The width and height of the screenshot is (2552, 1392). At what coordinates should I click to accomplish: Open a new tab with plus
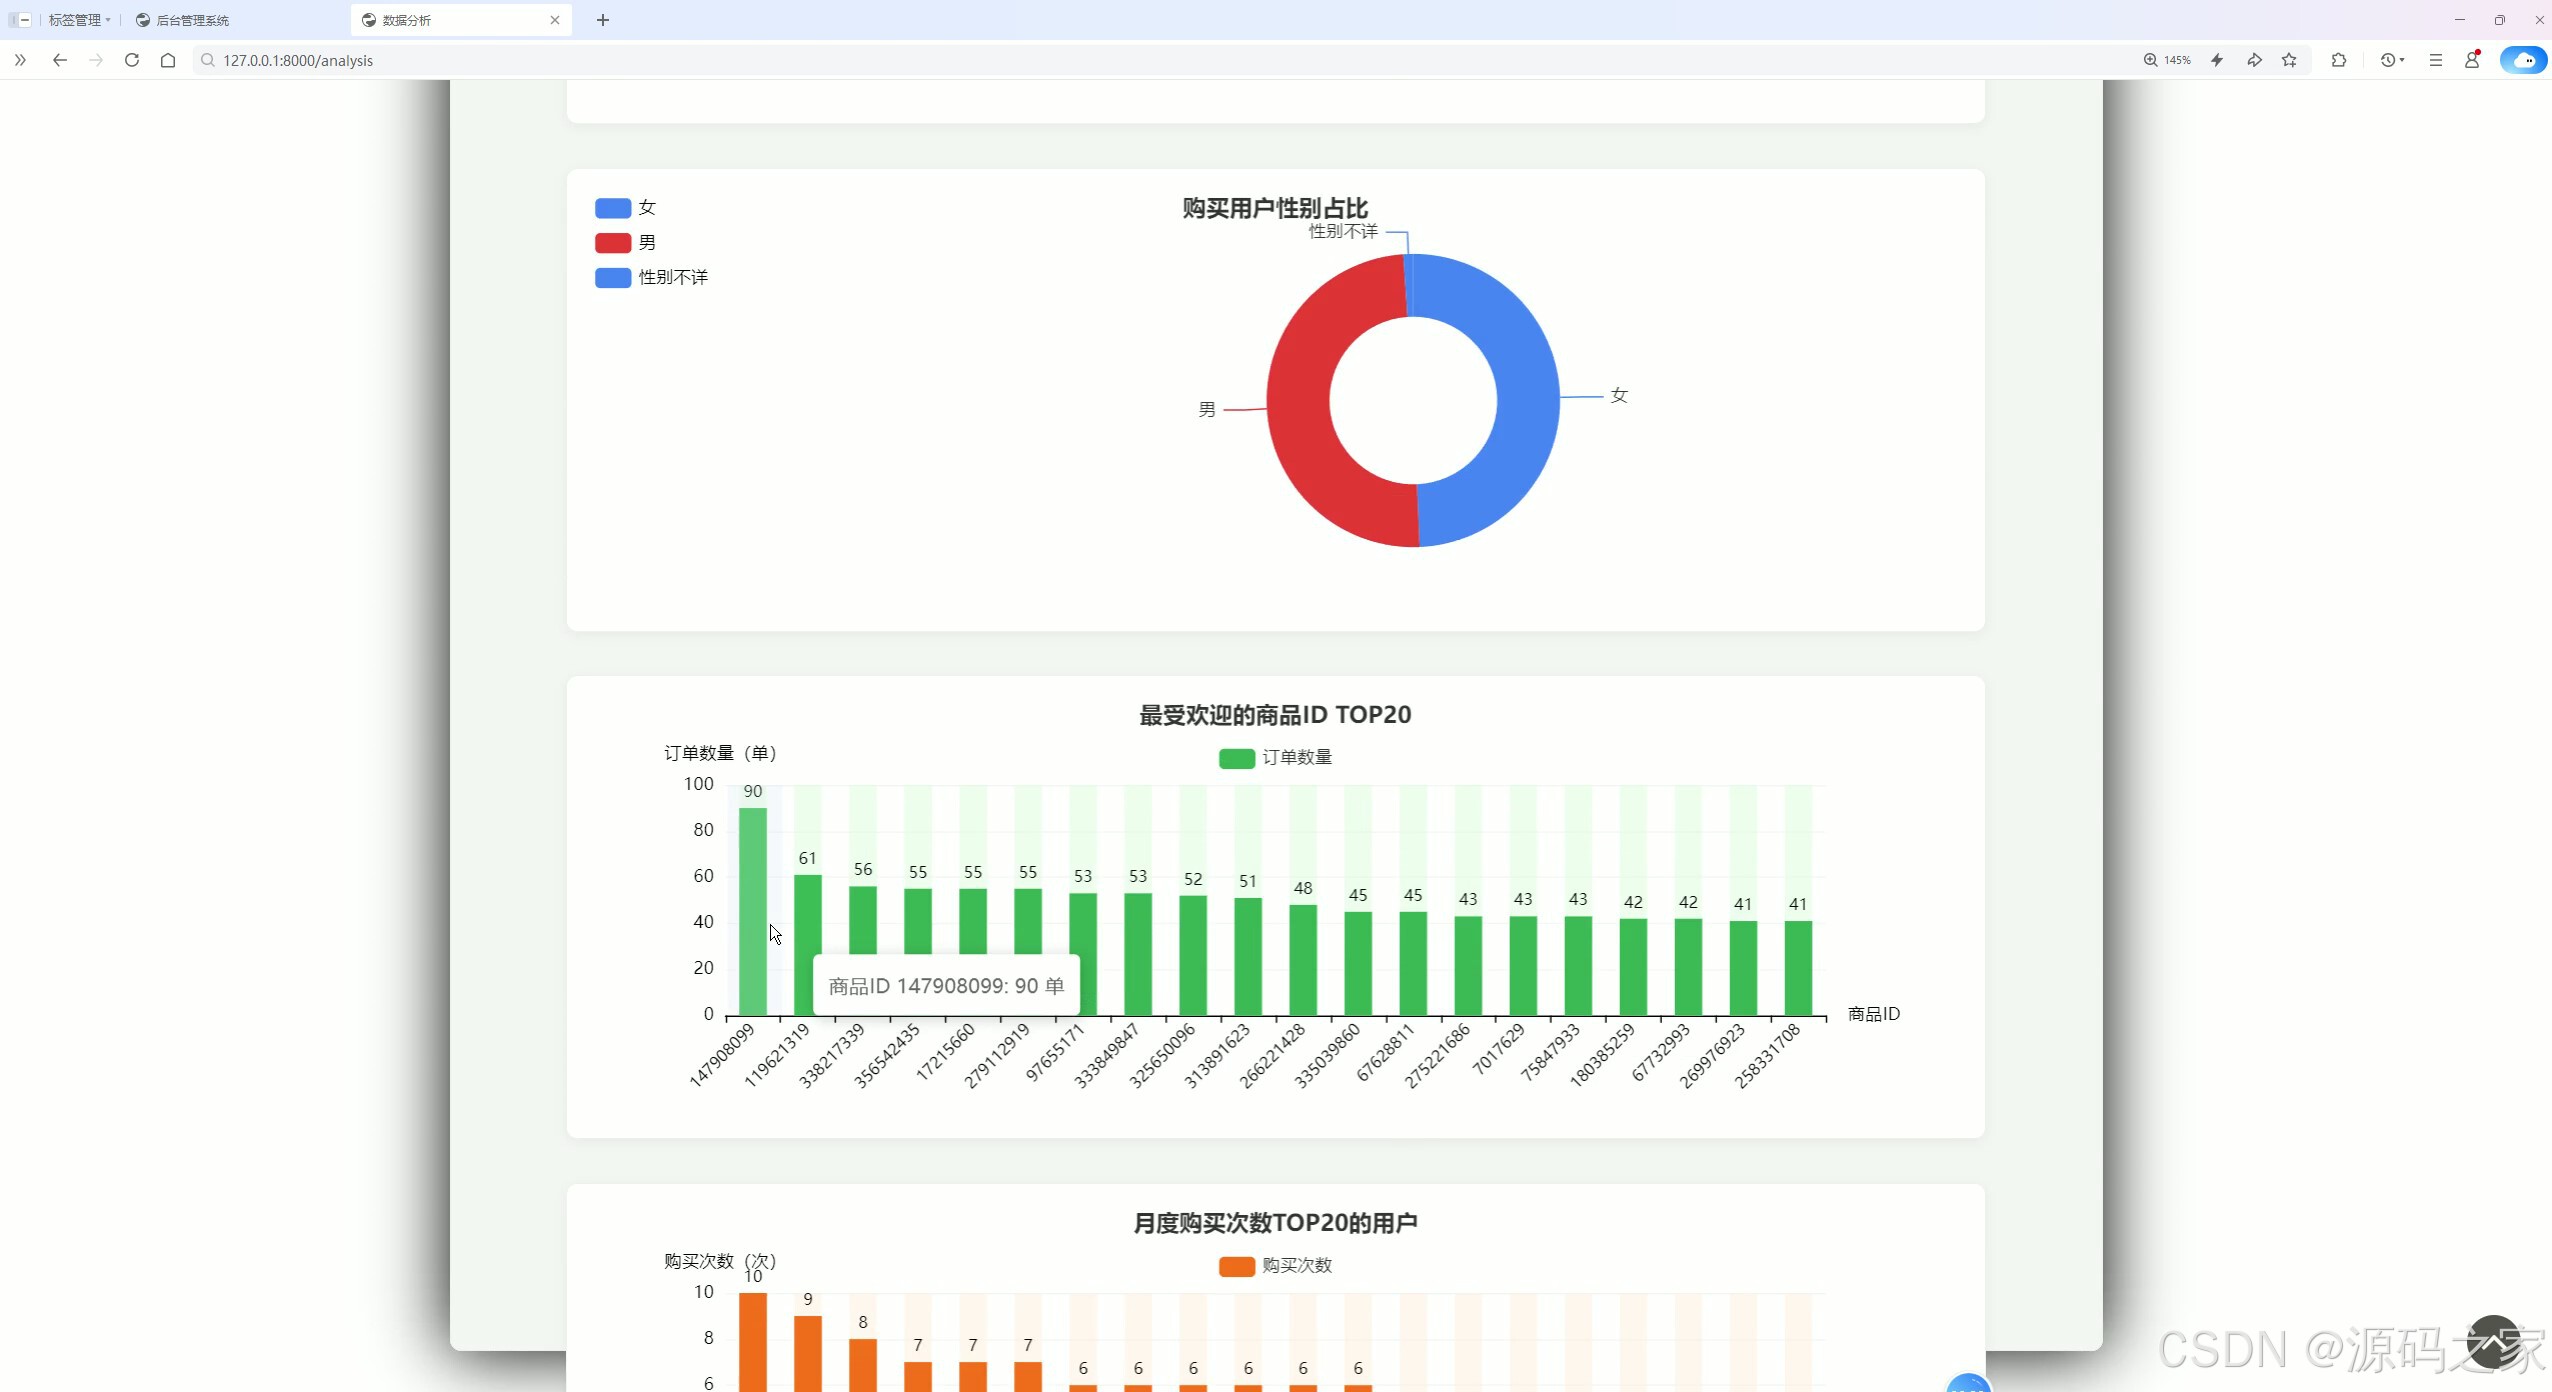coord(603,20)
